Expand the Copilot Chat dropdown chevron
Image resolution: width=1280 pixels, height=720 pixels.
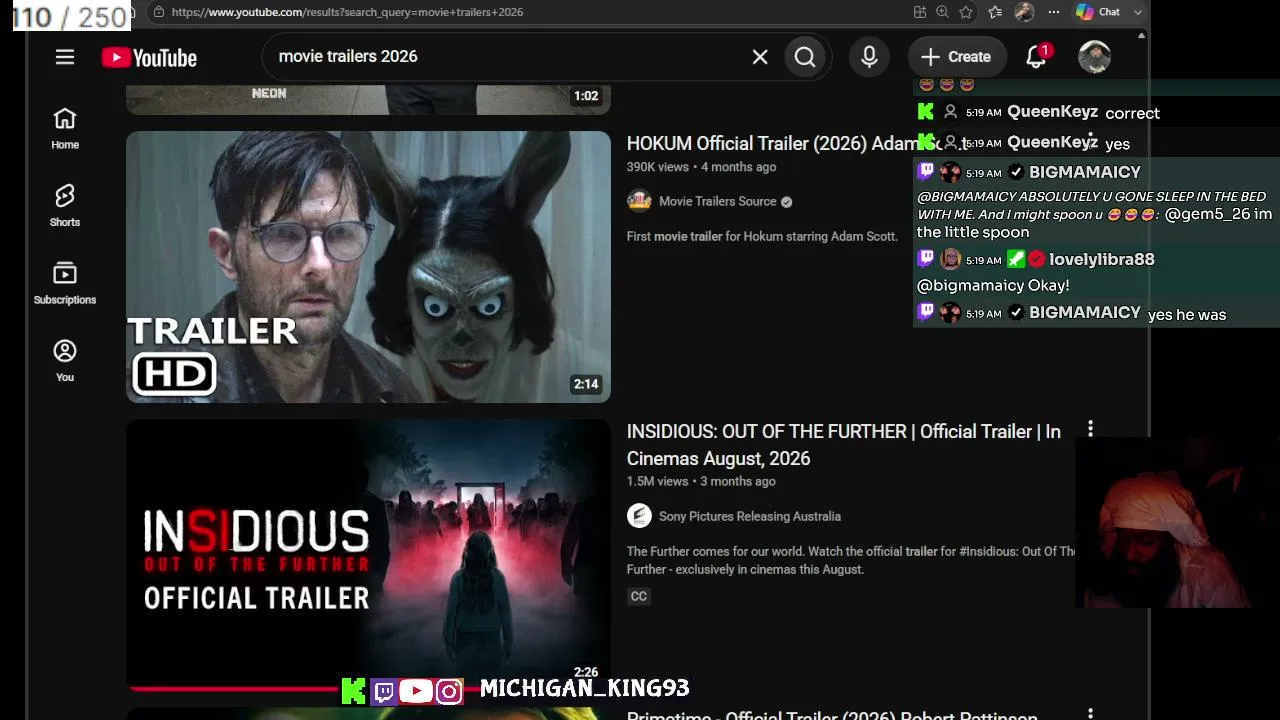[x=1137, y=12]
